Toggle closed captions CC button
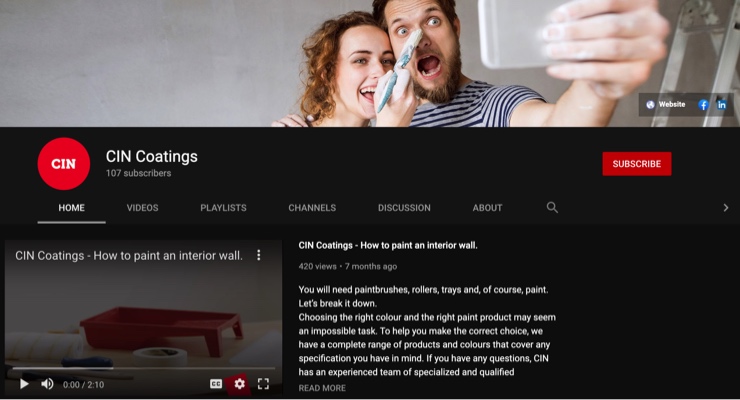 click(x=216, y=384)
